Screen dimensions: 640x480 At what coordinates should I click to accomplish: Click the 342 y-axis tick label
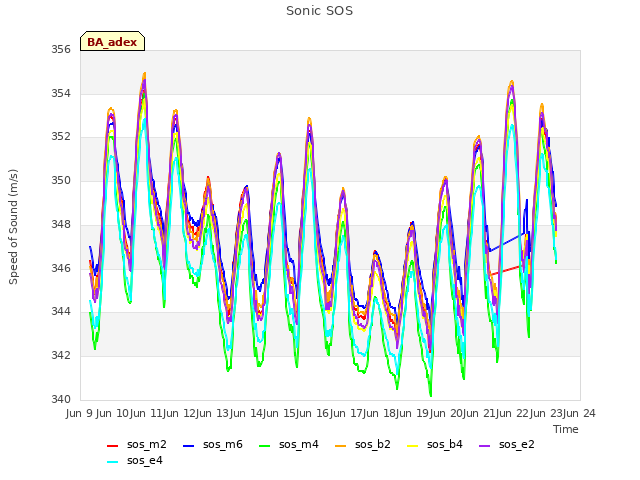(61, 355)
